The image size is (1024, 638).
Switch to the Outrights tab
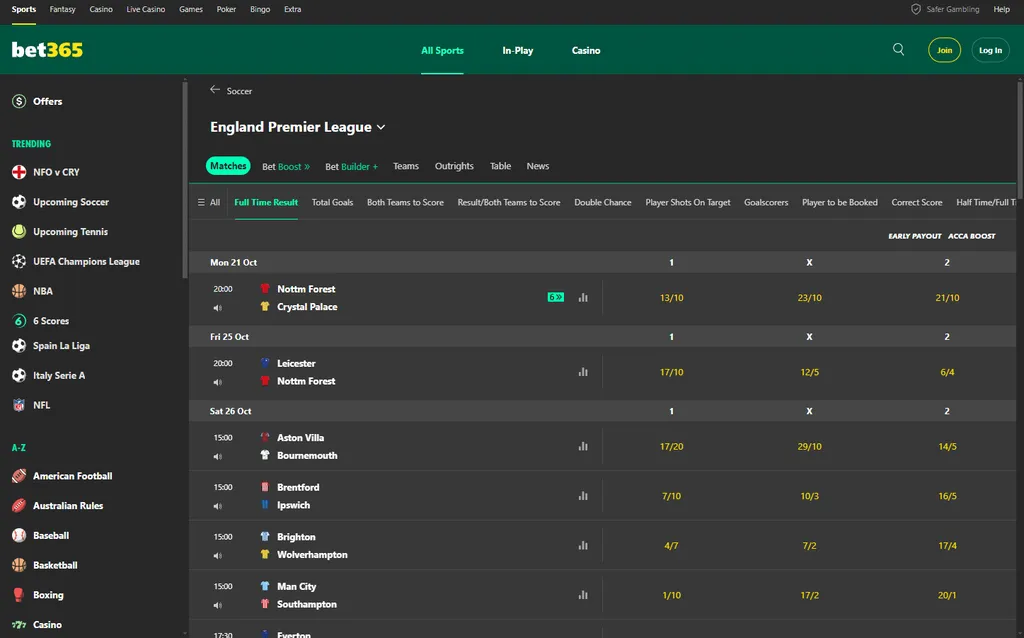(x=454, y=166)
